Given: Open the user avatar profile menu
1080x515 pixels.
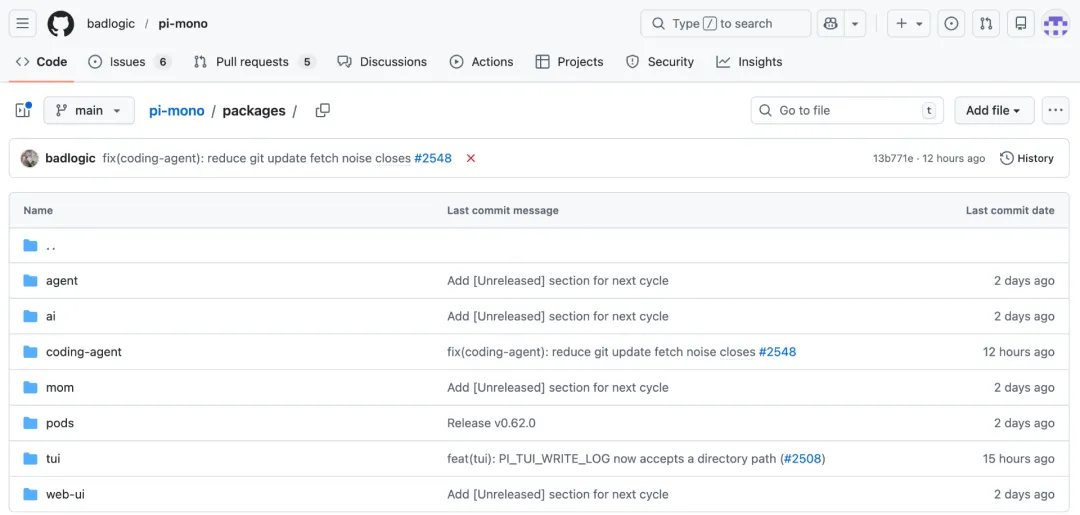Looking at the screenshot, I should pos(1056,23).
